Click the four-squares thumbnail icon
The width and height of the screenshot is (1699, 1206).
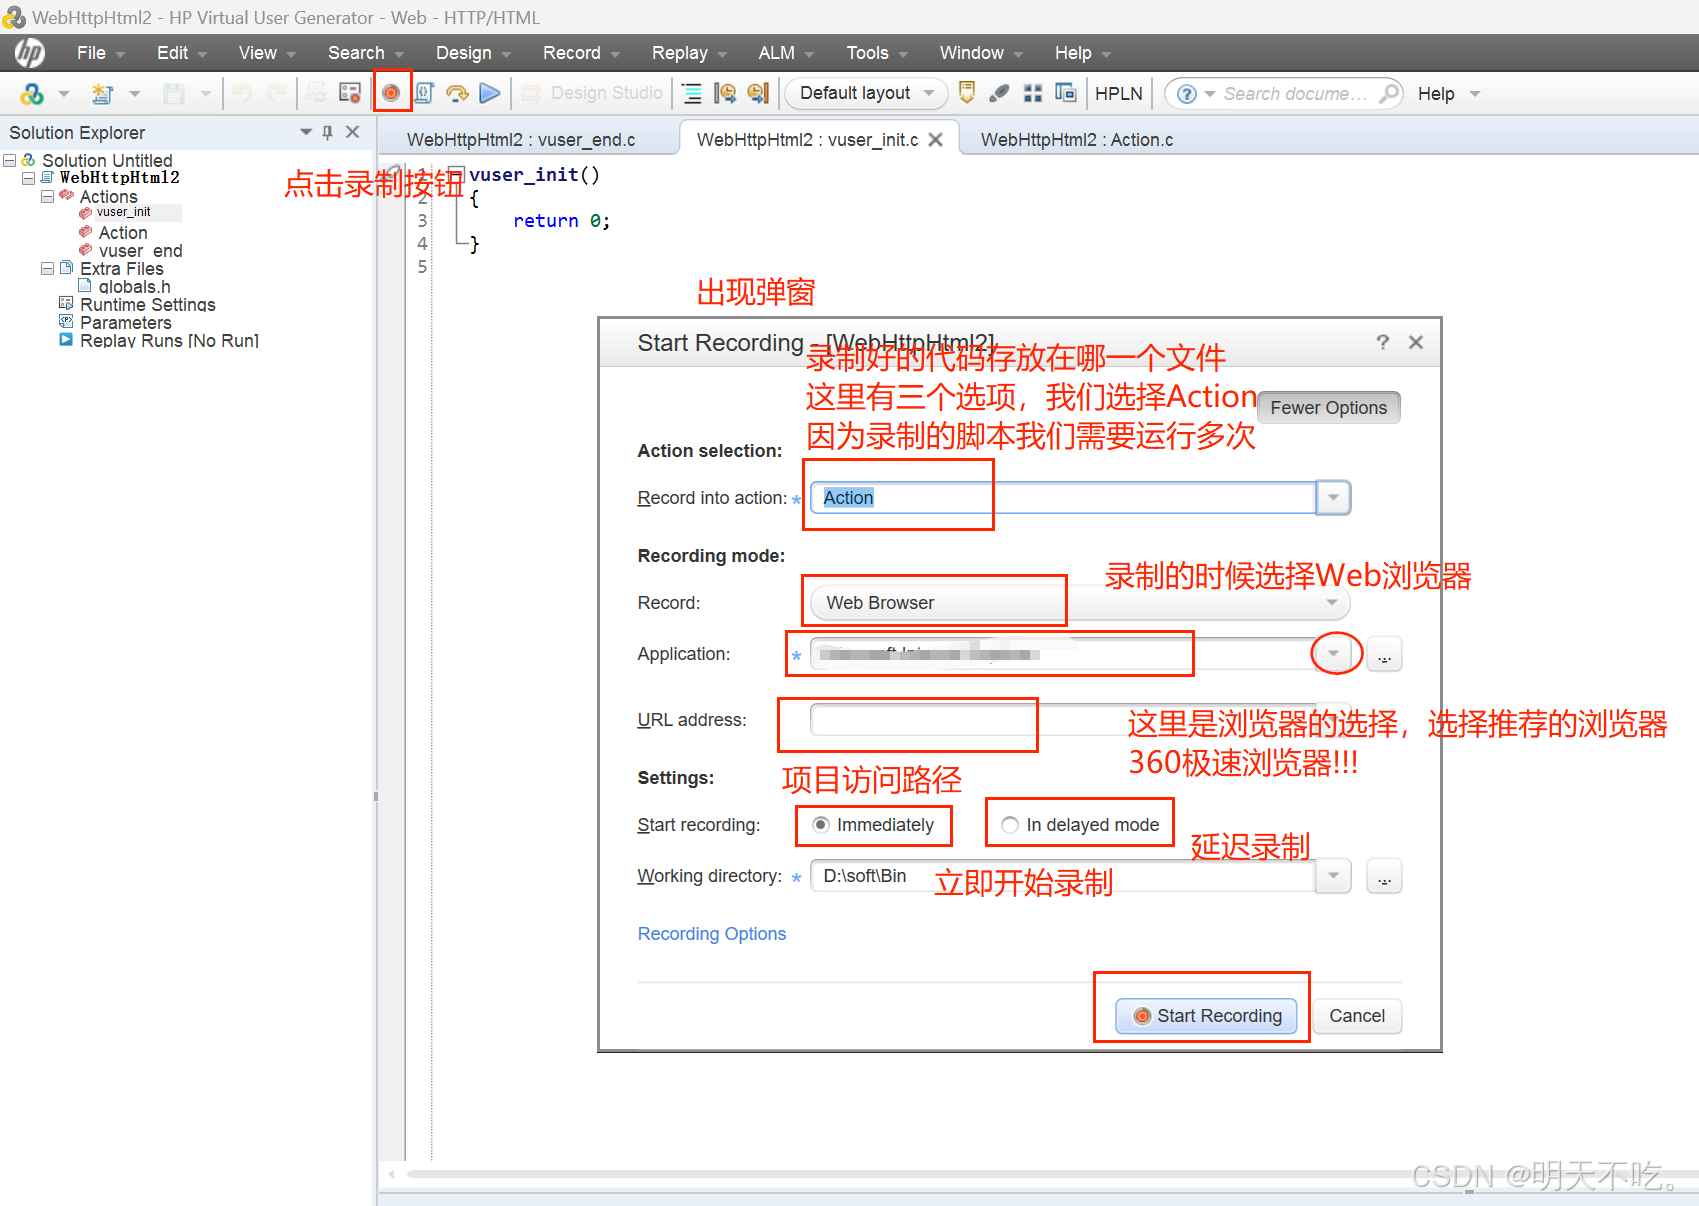click(1033, 93)
